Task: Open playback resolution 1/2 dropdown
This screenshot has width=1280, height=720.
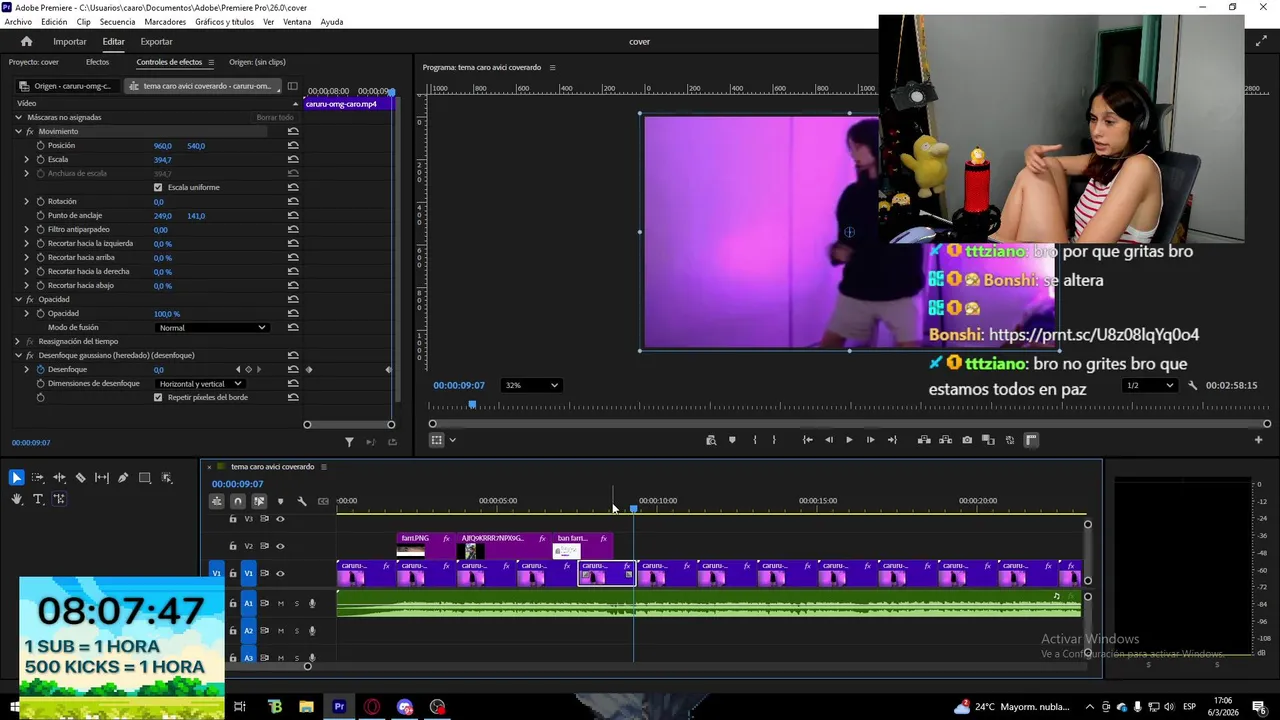Action: pyautogui.click(x=1150, y=385)
